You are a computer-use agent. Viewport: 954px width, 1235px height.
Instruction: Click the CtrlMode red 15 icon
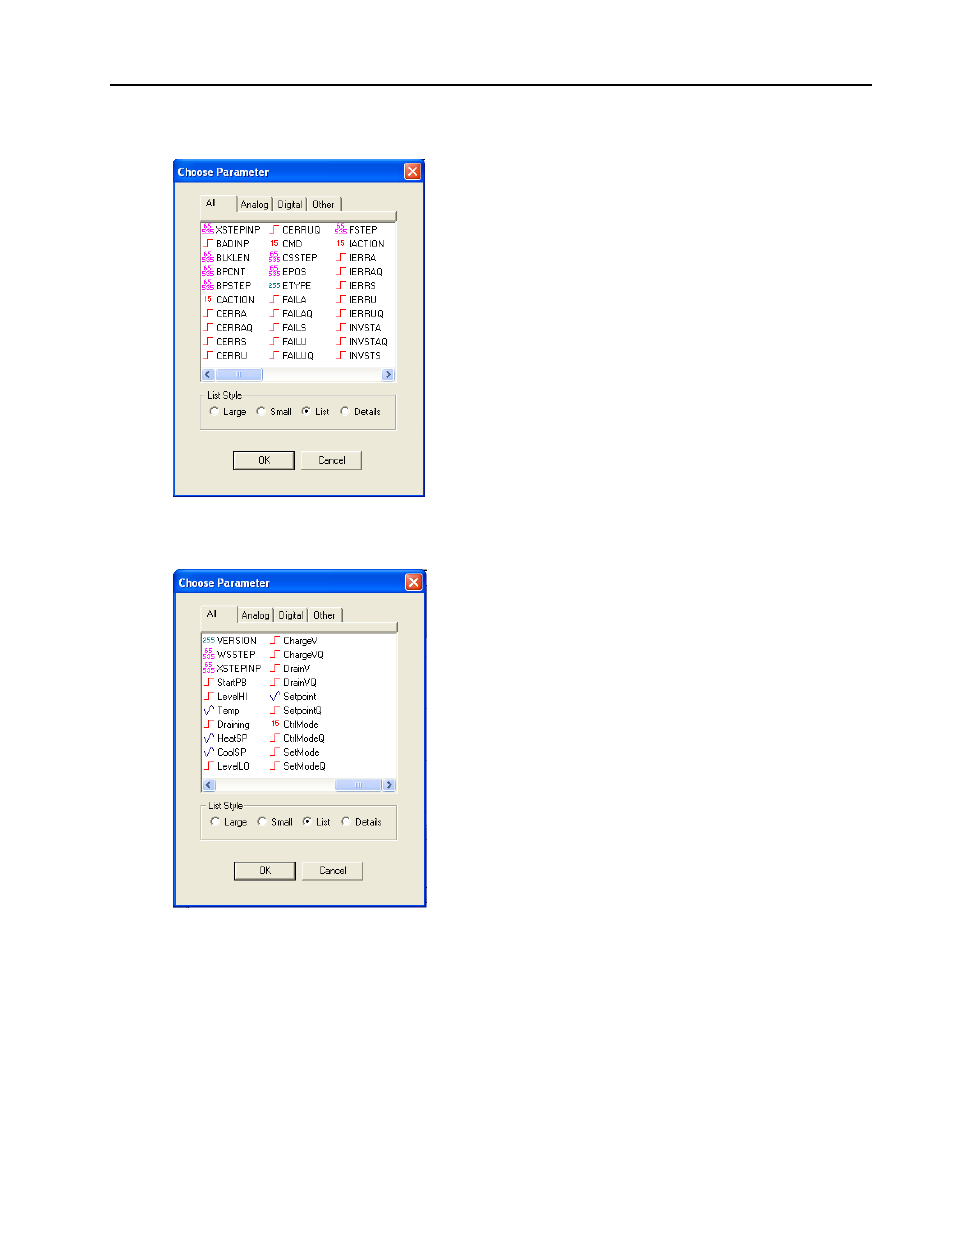click(275, 724)
